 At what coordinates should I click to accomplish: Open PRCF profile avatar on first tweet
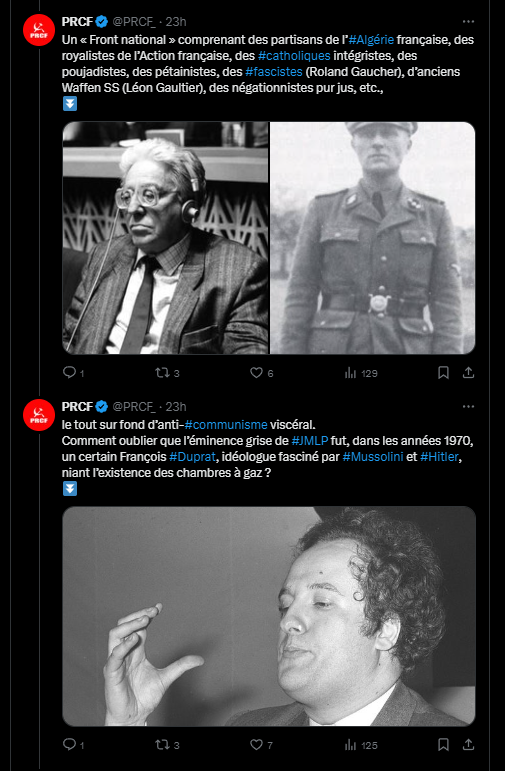coord(39,30)
